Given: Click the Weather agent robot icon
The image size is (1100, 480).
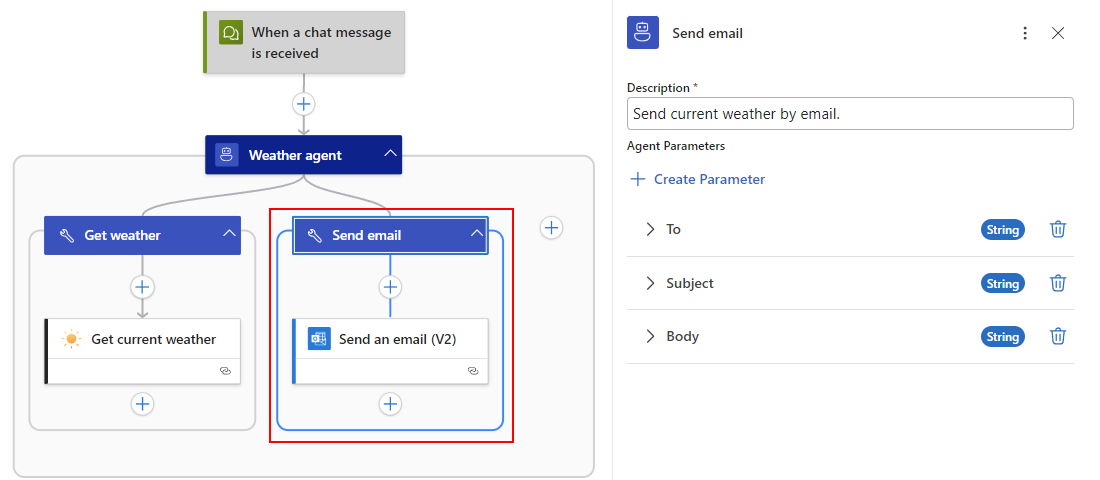Looking at the screenshot, I should pyautogui.click(x=226, y=155).
